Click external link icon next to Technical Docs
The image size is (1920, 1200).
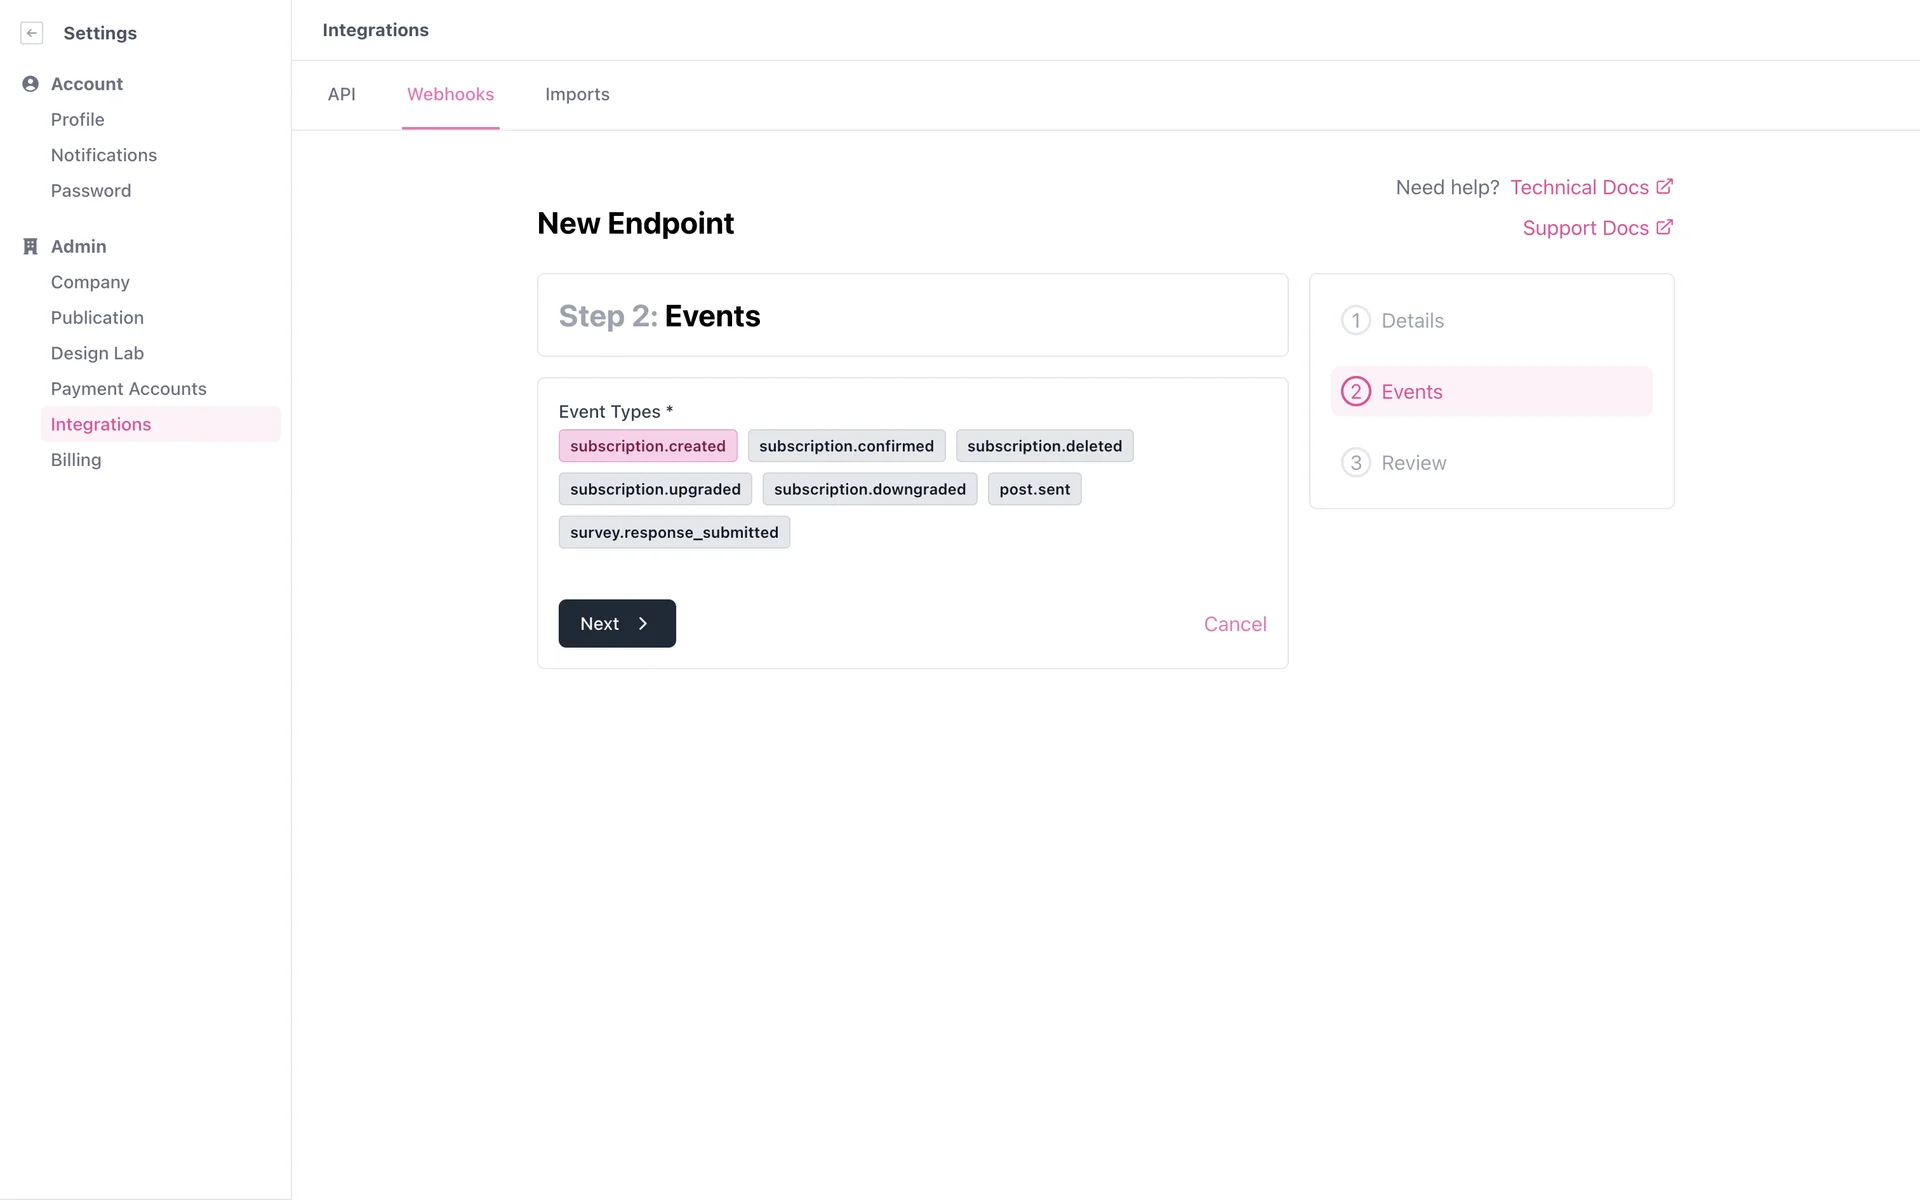pyautogui.click(x=1664, y=187)
